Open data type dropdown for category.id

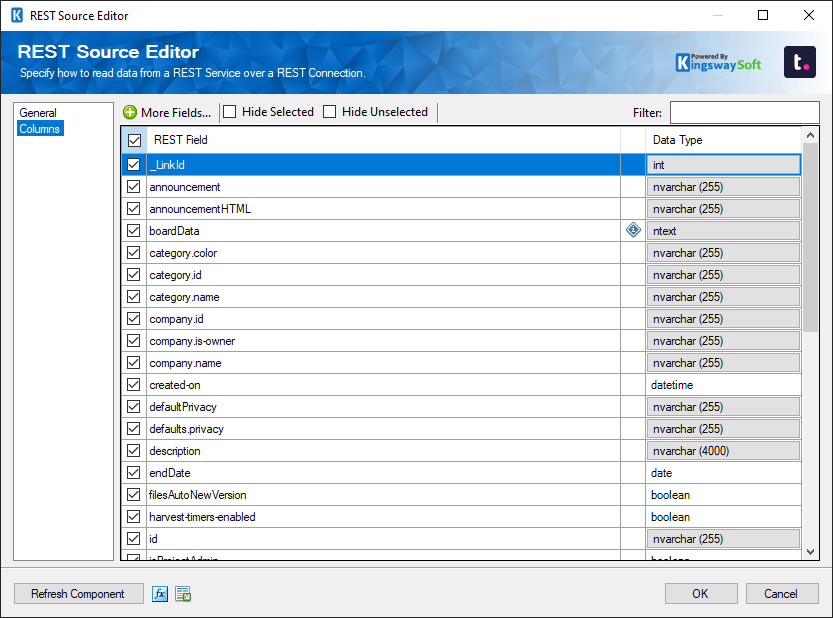(723, 275)
